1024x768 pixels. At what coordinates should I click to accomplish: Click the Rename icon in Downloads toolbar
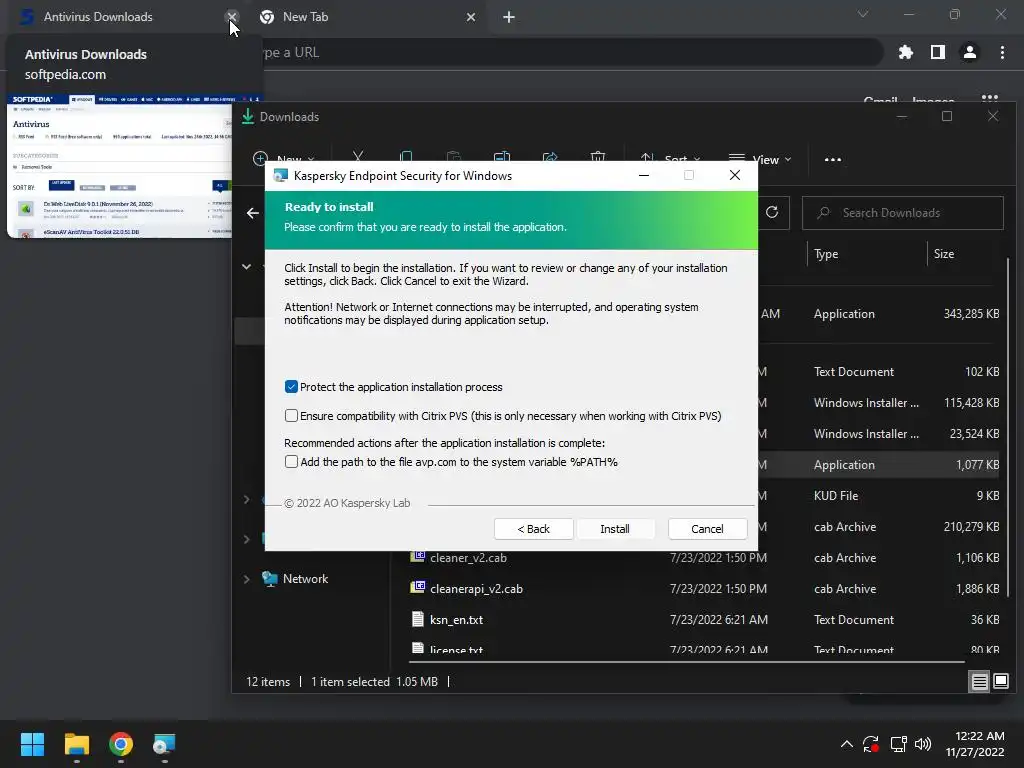coord(502,157)
